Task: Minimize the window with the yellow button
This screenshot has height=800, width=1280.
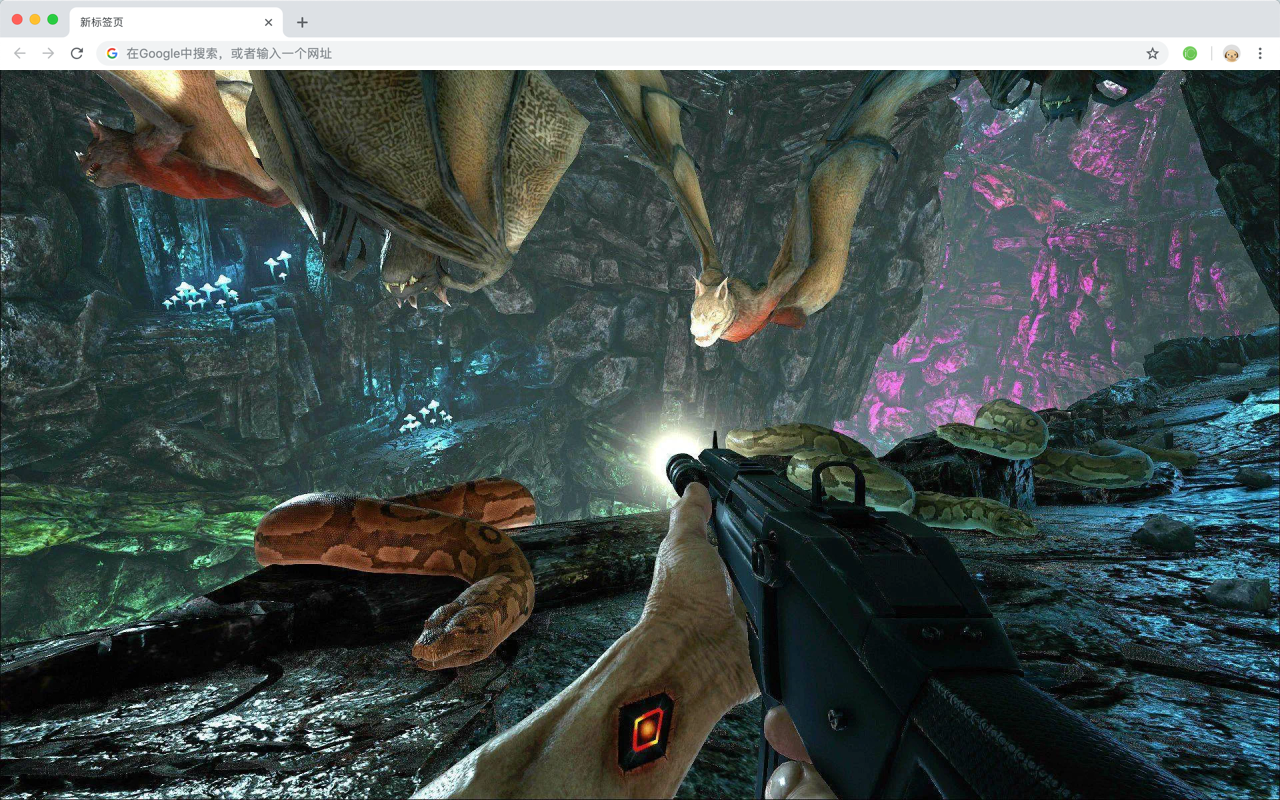Action: coord(35,19)
